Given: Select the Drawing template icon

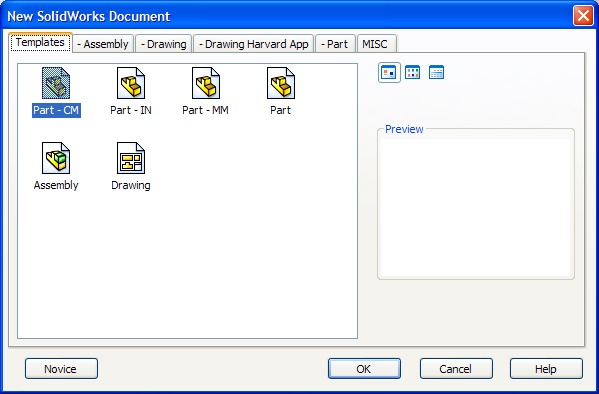Looking at the screenshot, I should click(x=131, y=158).
